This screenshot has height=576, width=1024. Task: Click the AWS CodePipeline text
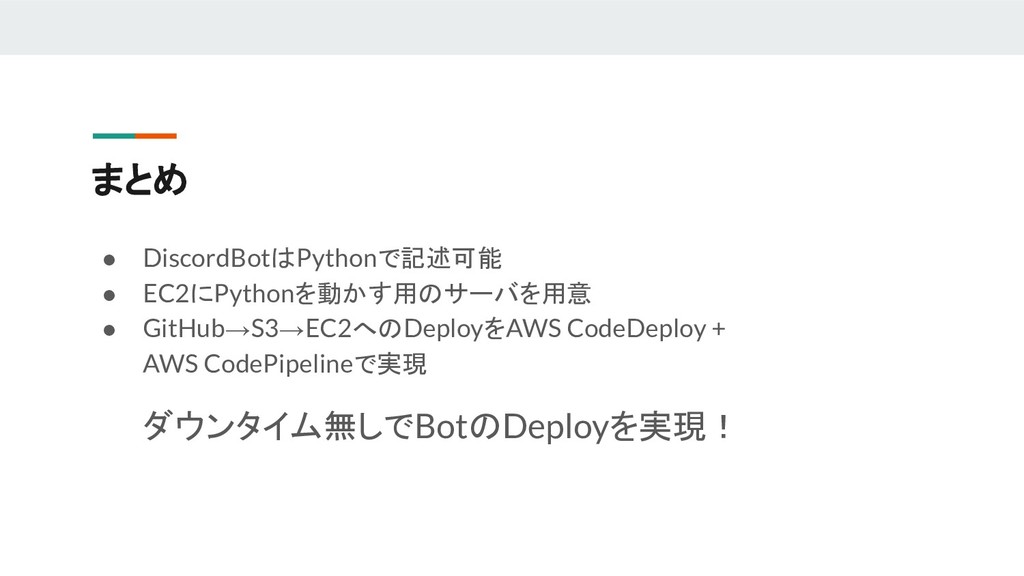pos(248,364)
